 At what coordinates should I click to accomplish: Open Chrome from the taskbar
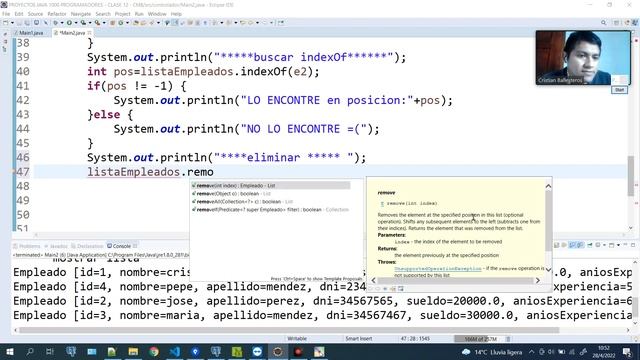[x=154, y=352]
